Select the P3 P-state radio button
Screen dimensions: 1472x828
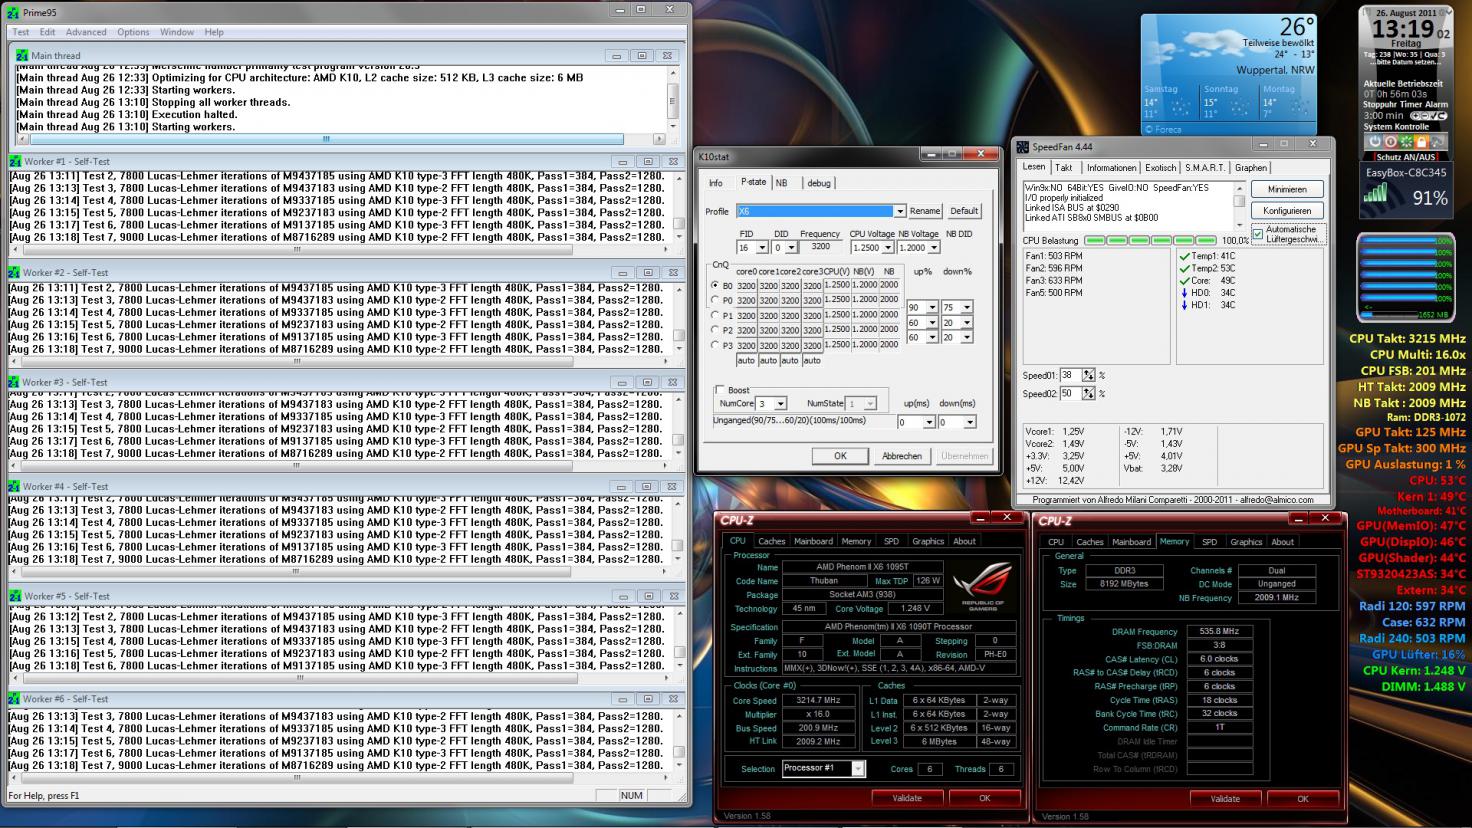[x=715, y=345]
